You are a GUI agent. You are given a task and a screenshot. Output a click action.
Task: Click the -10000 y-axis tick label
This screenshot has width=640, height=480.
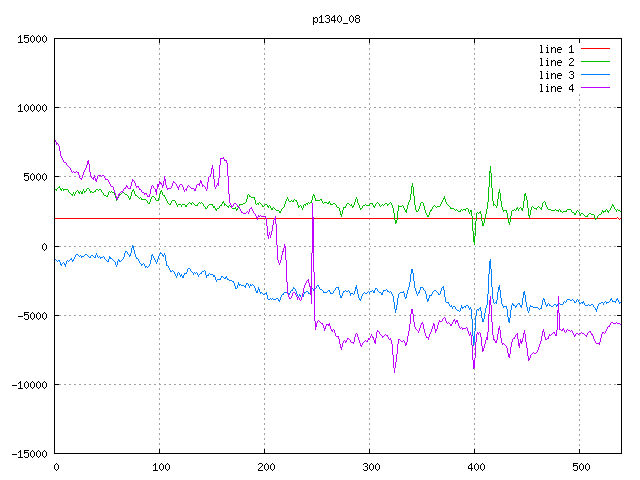[29, 385]
